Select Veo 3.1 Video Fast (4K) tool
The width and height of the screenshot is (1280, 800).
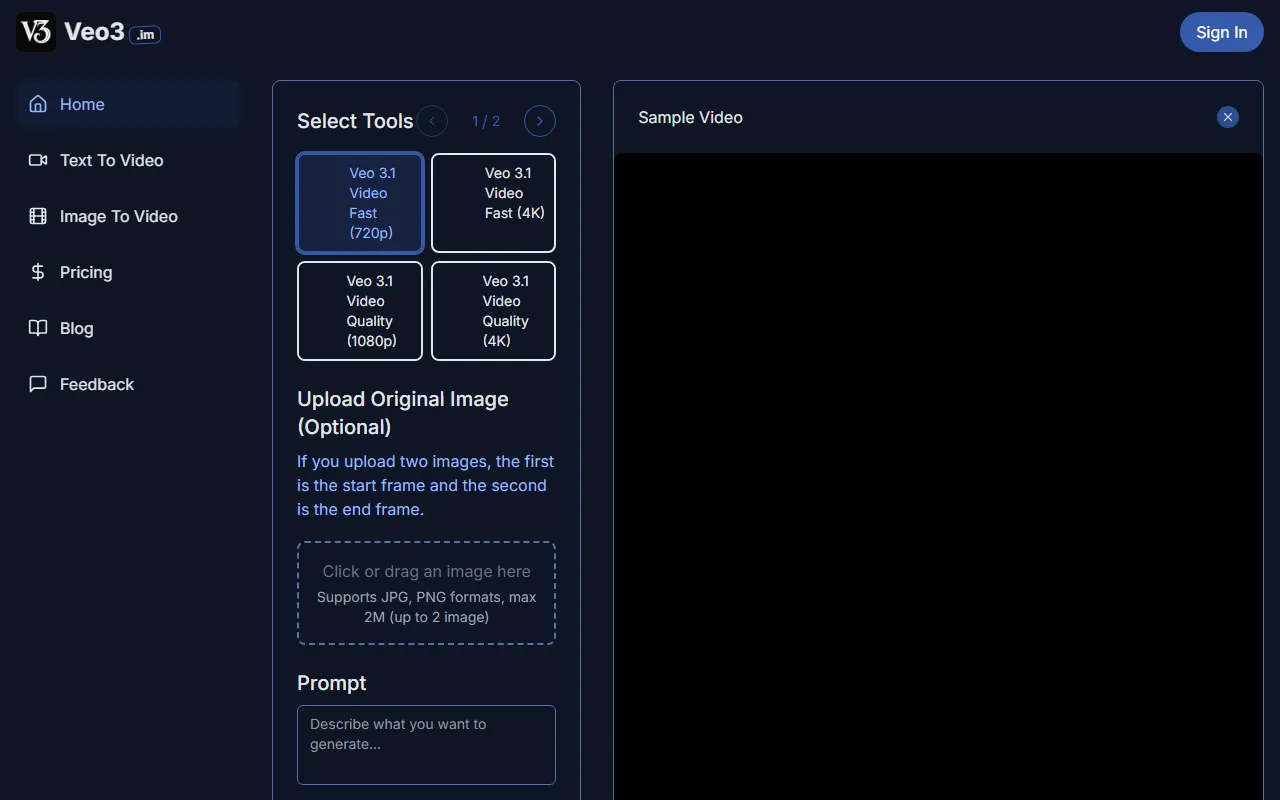click(x=493, y=203)
